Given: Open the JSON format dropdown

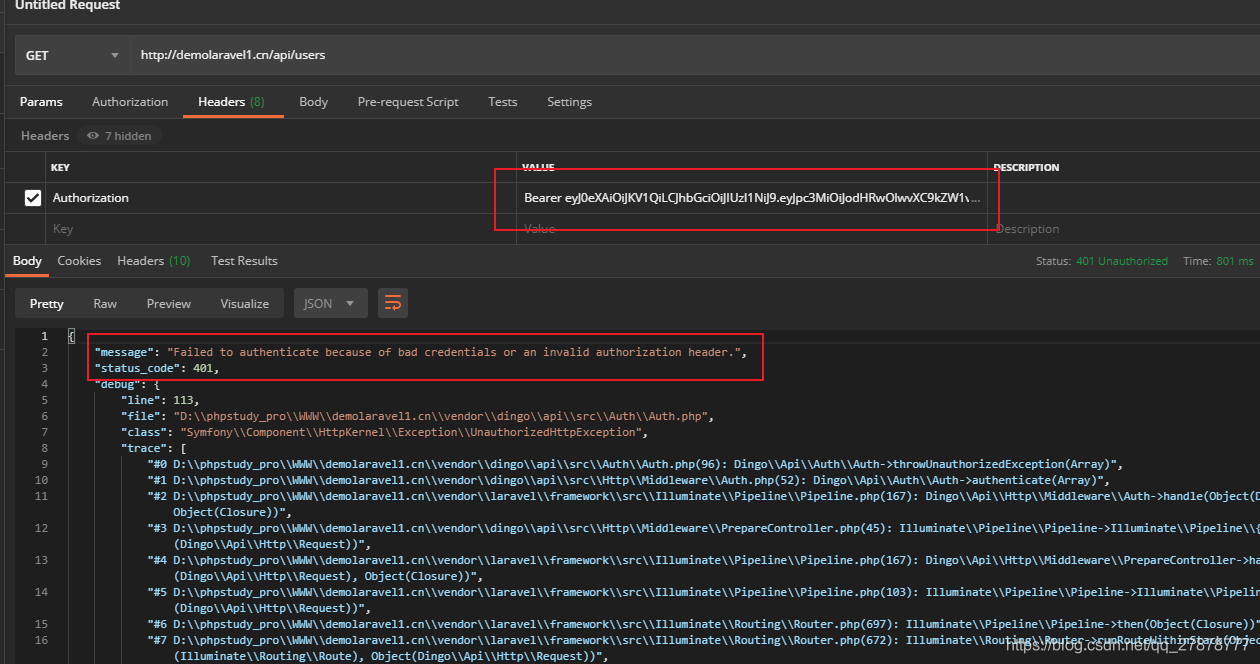Looking at the screenshot, I should [x=330, y=303].
